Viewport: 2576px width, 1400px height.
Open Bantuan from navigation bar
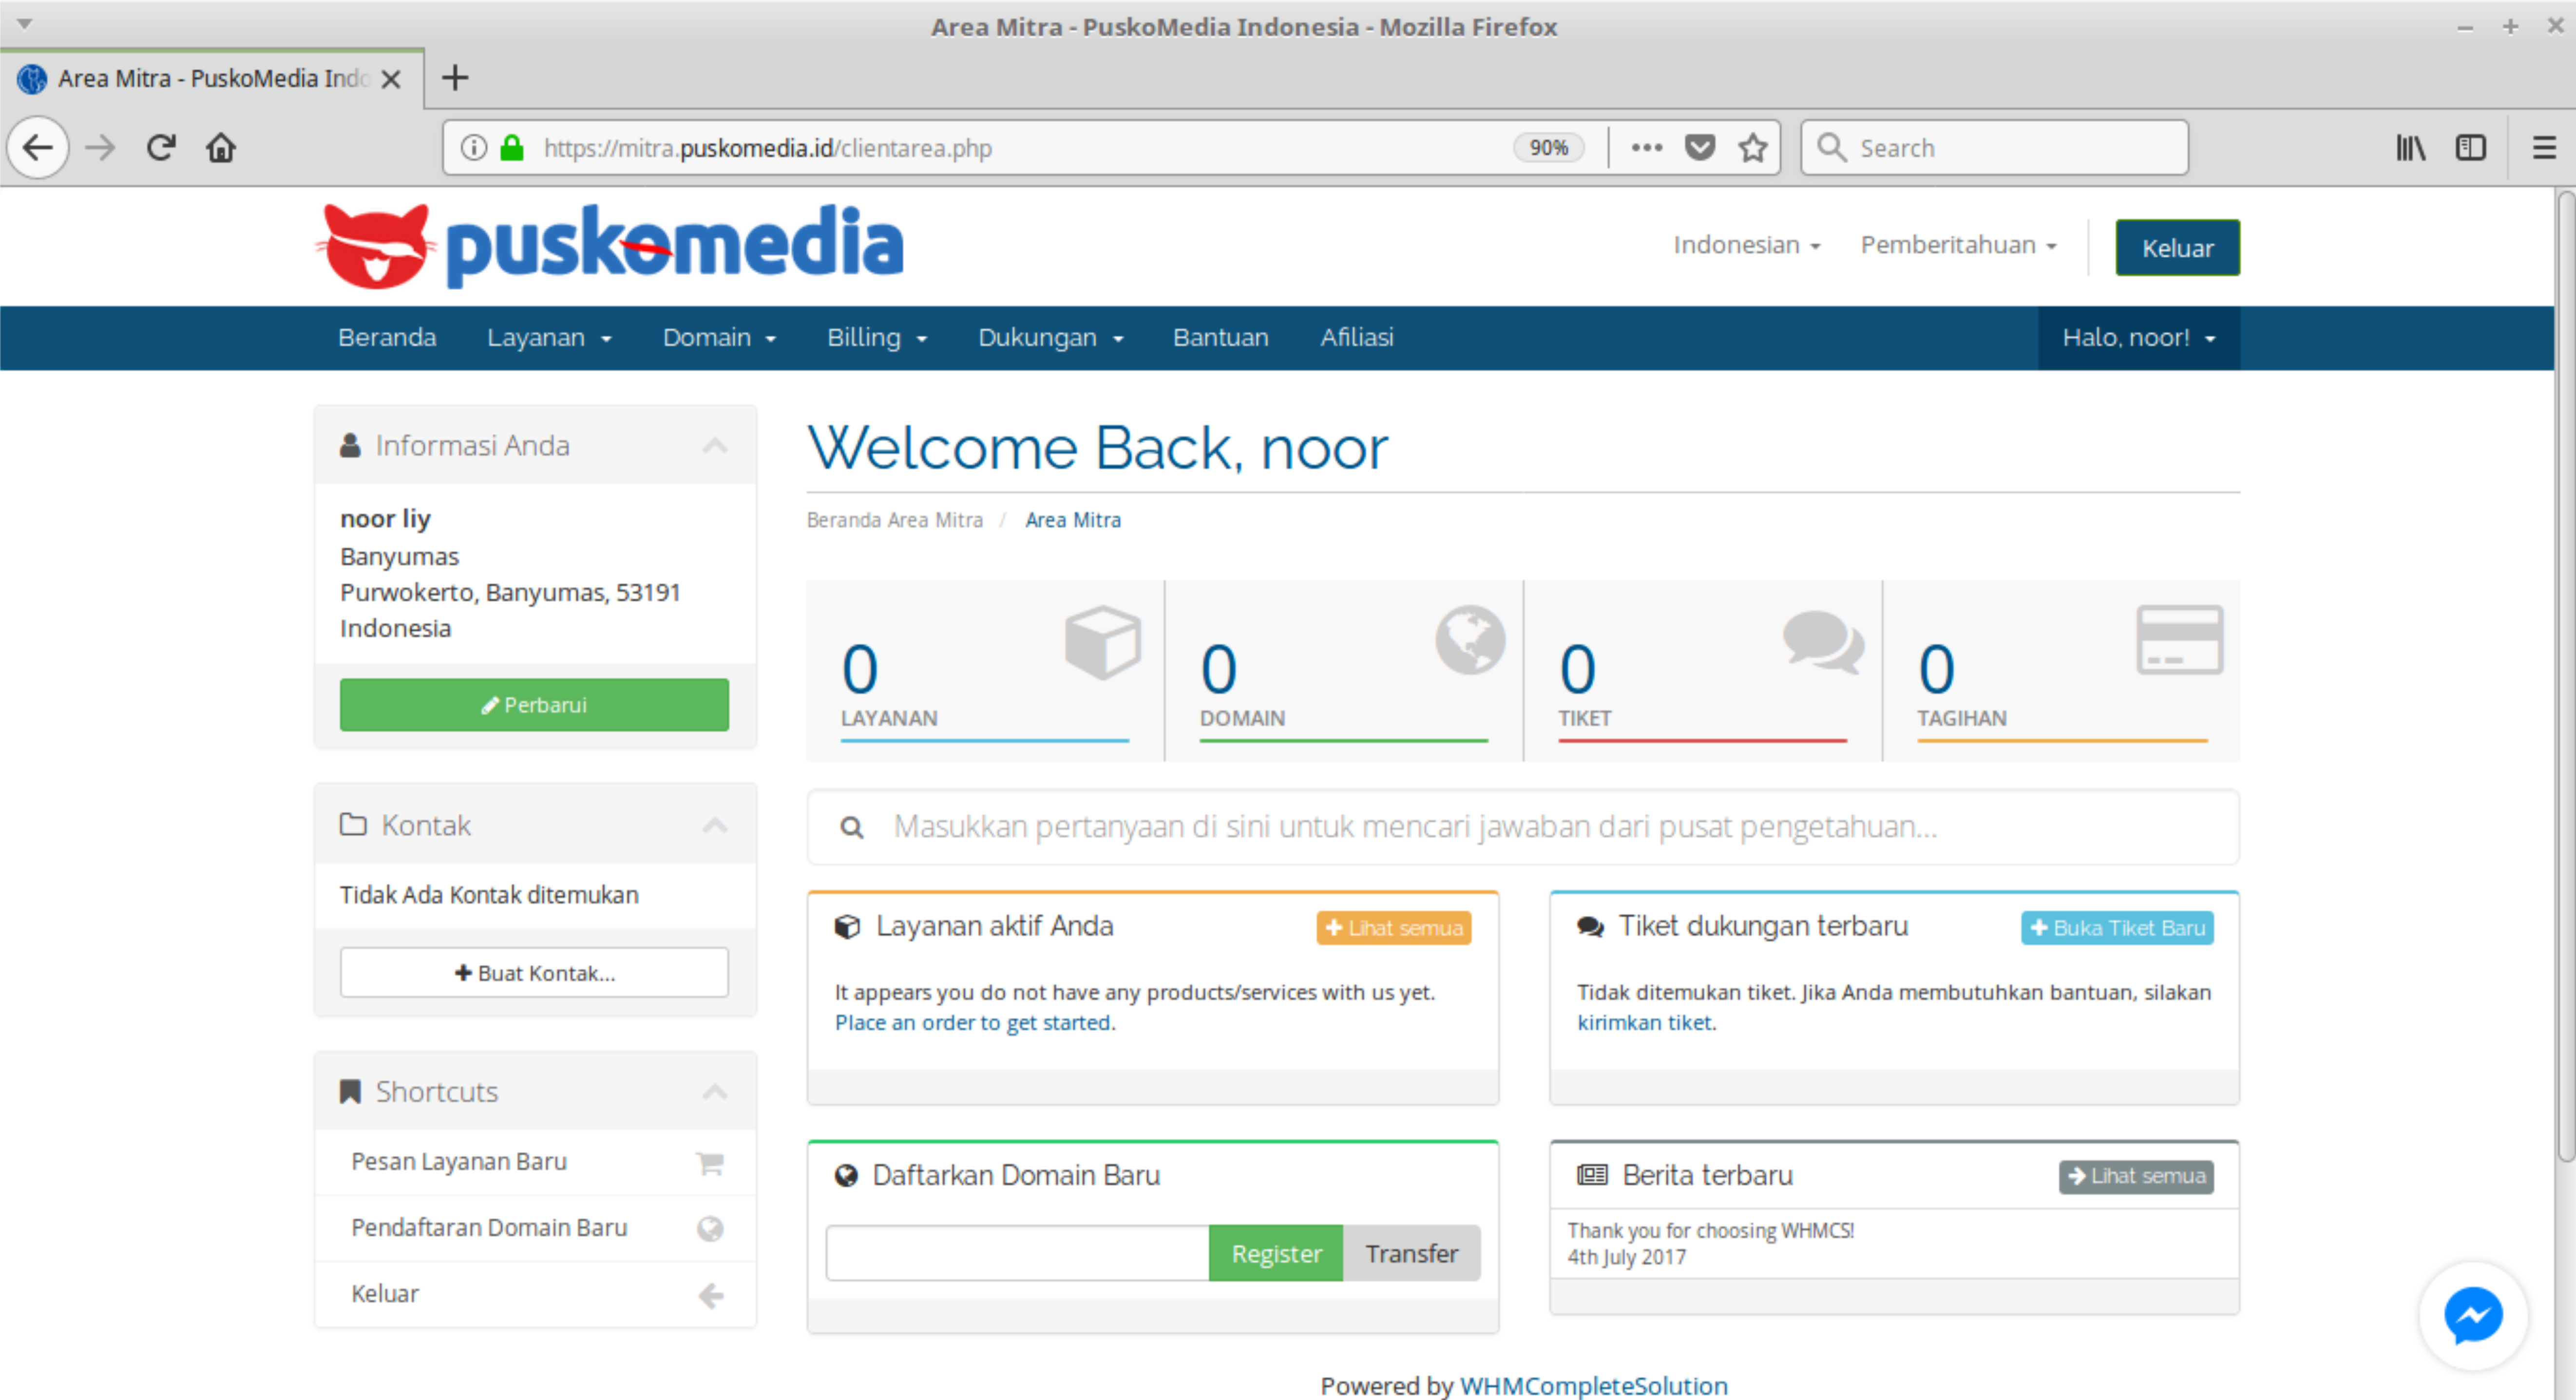click(x=1220, y=338)
